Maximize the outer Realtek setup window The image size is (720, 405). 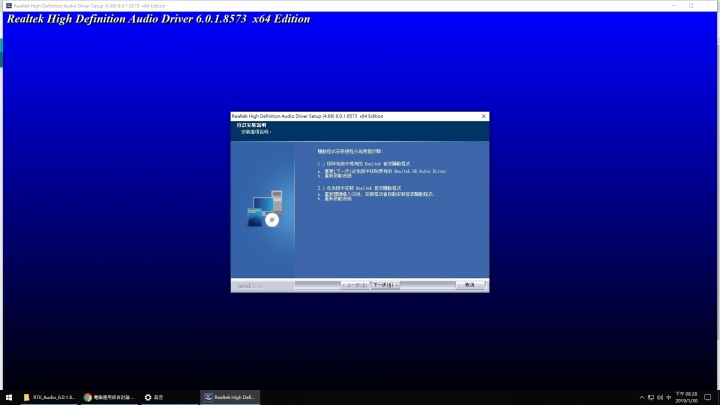pos(691,6)
